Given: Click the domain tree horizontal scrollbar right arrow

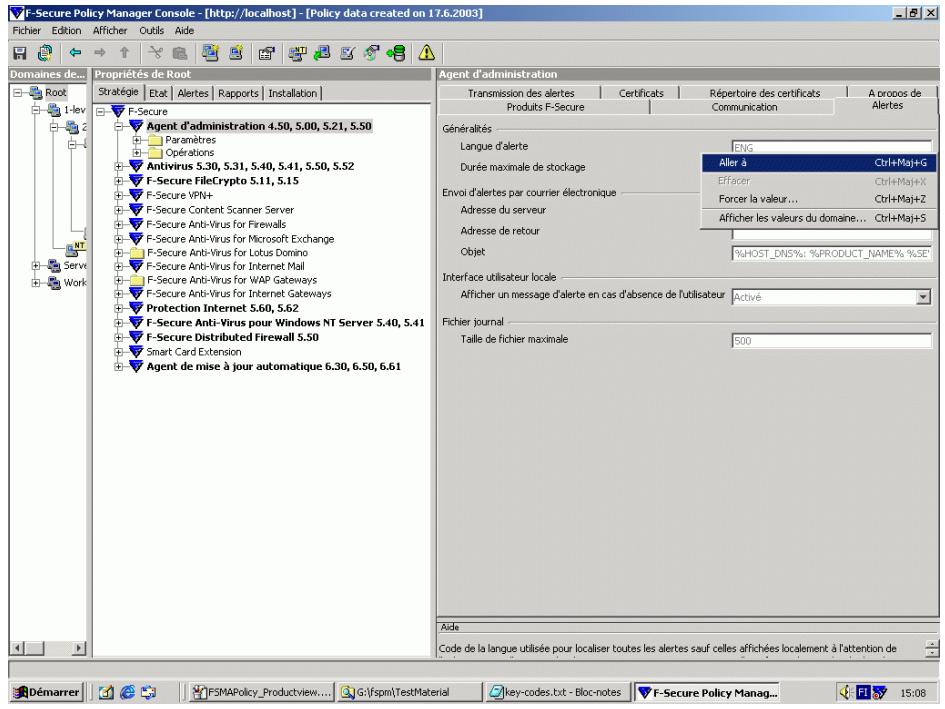Looking at the screenshot, I should coord(78,649).
